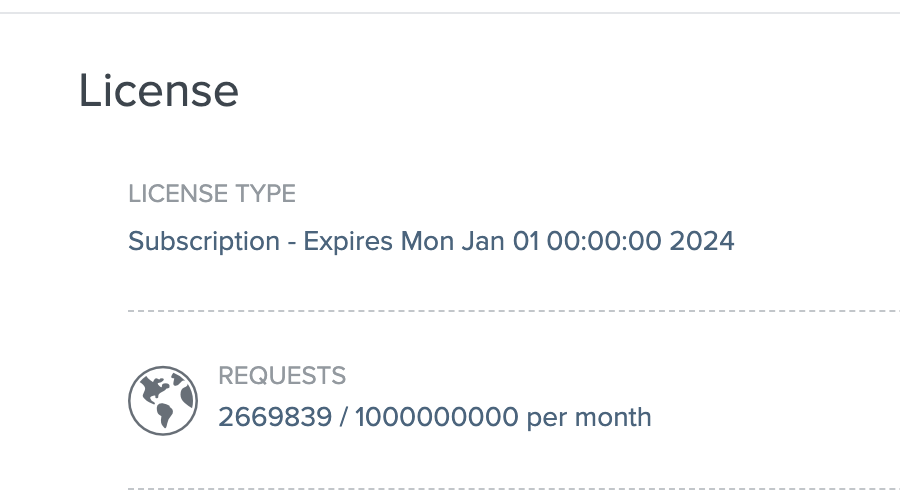Click the slash between request numbers

tap(343, 416)
